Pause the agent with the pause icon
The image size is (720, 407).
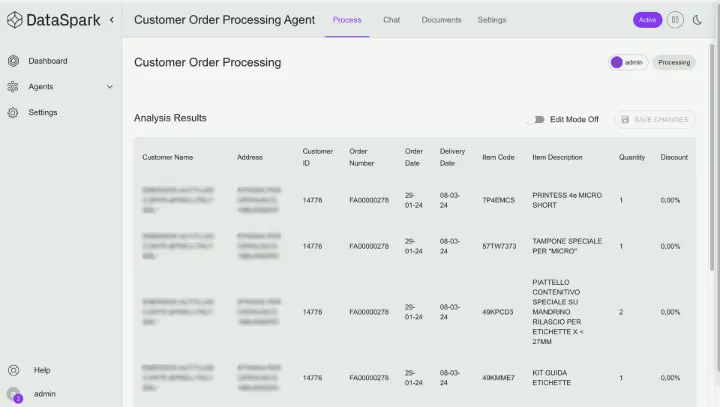pos(675,20)
